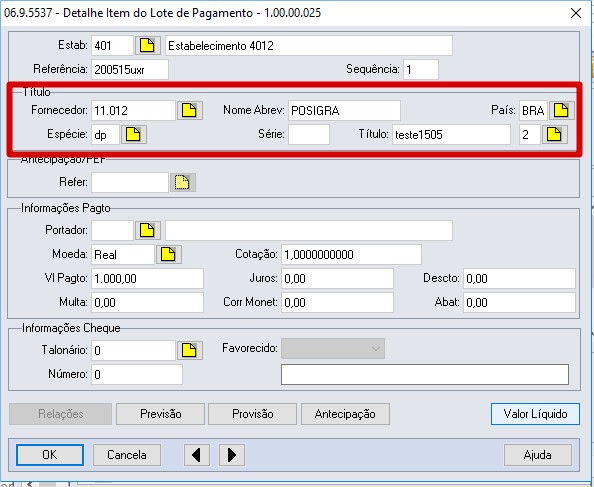Click lookup icon beside Título parcela field
Viewport: 594px width, 487px height.
coord(554,134)
